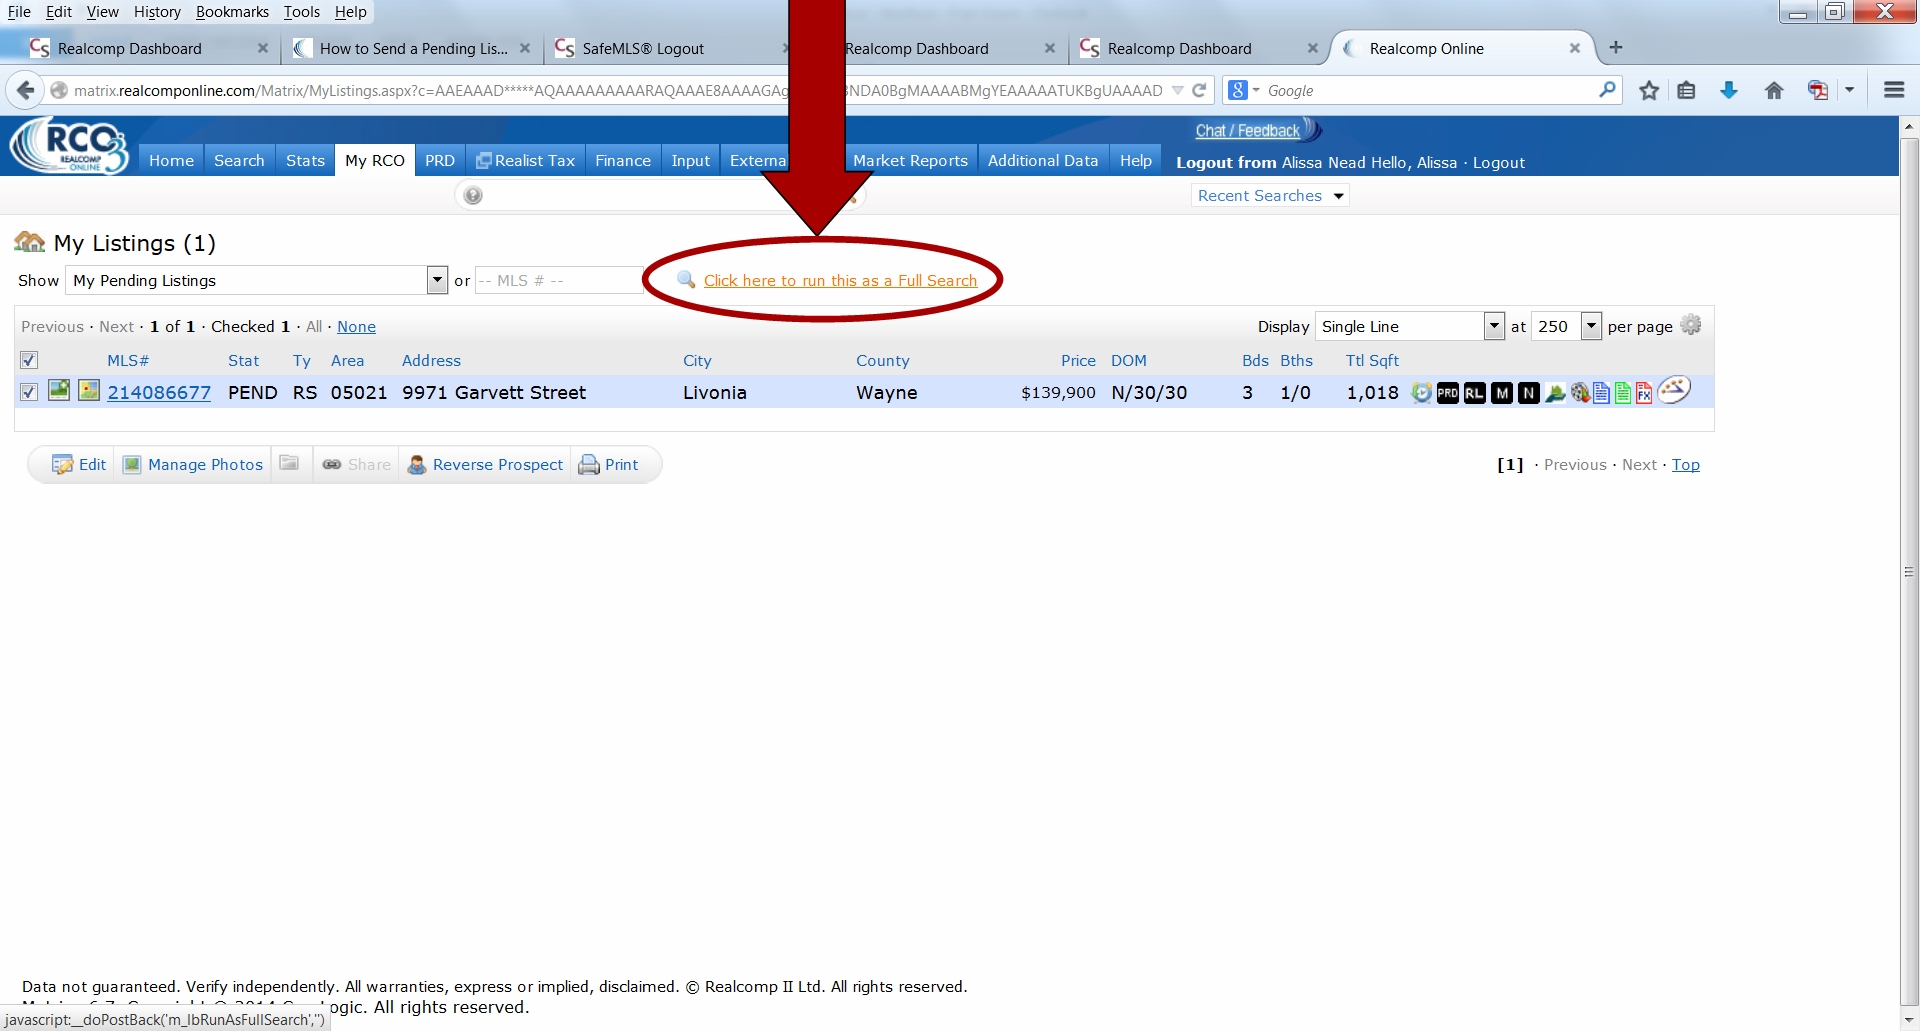Open the Finance nav tab

[x=622, y=160]
